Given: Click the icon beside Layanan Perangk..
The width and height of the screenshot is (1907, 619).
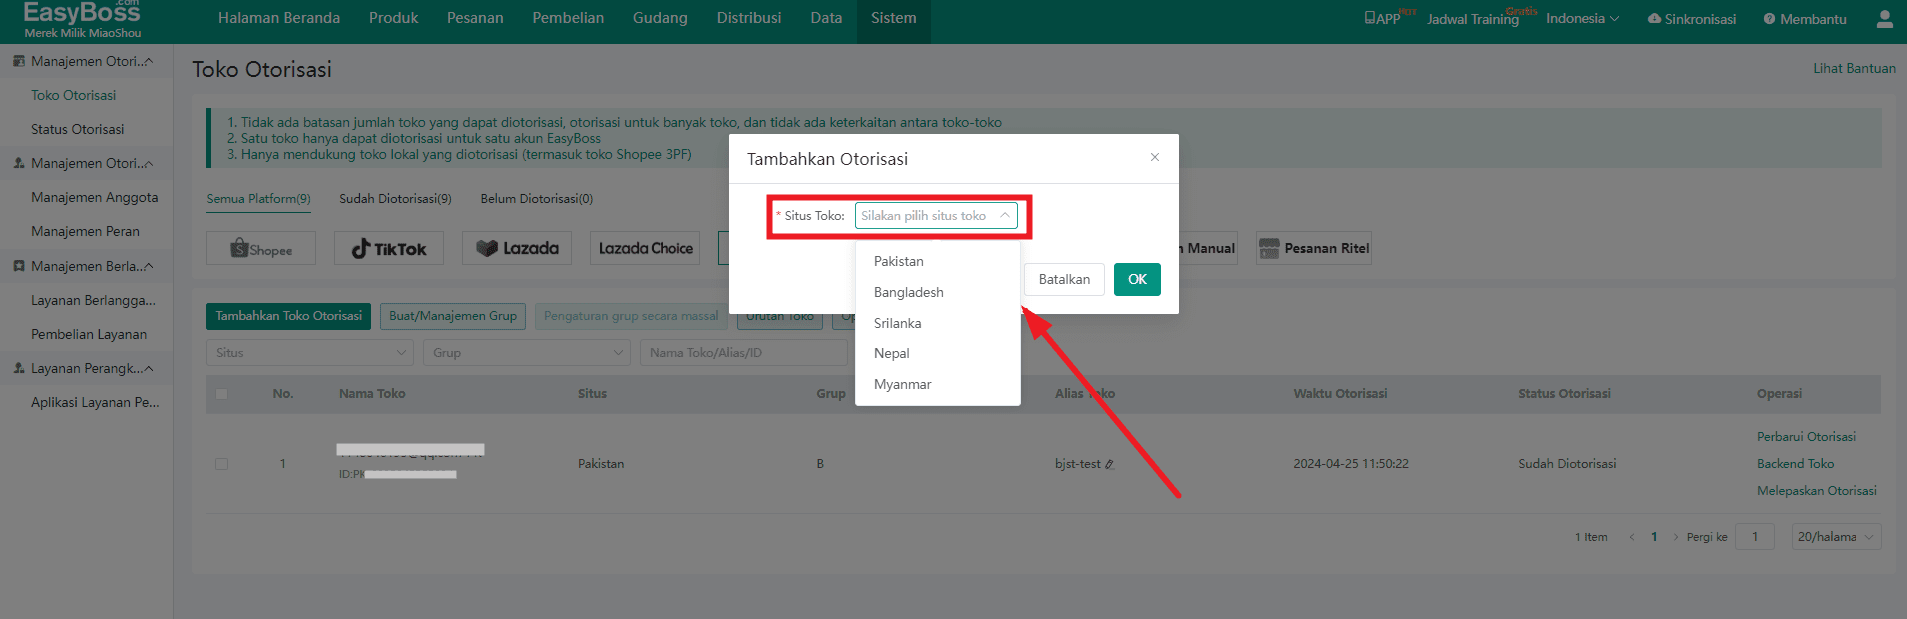Looking at the screenshot, I should point(19,368).
